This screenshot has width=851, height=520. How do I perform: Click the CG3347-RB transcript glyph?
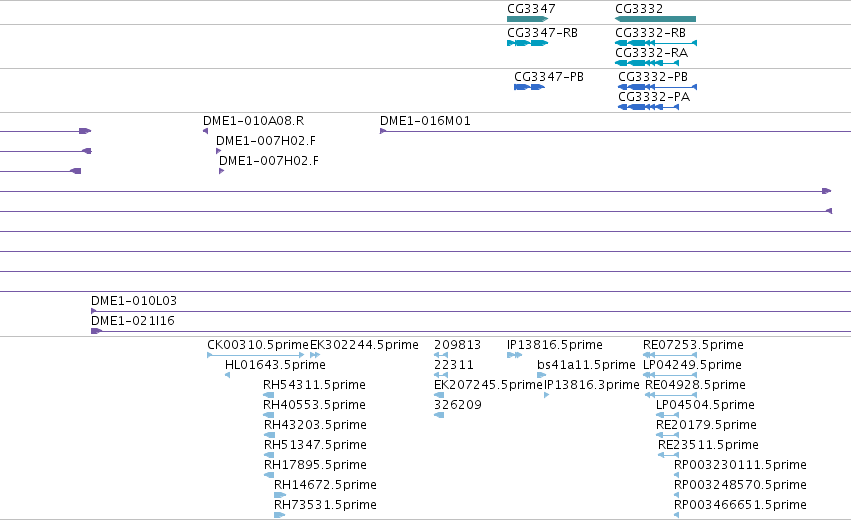pyautogui.click(x=528, y=43)
